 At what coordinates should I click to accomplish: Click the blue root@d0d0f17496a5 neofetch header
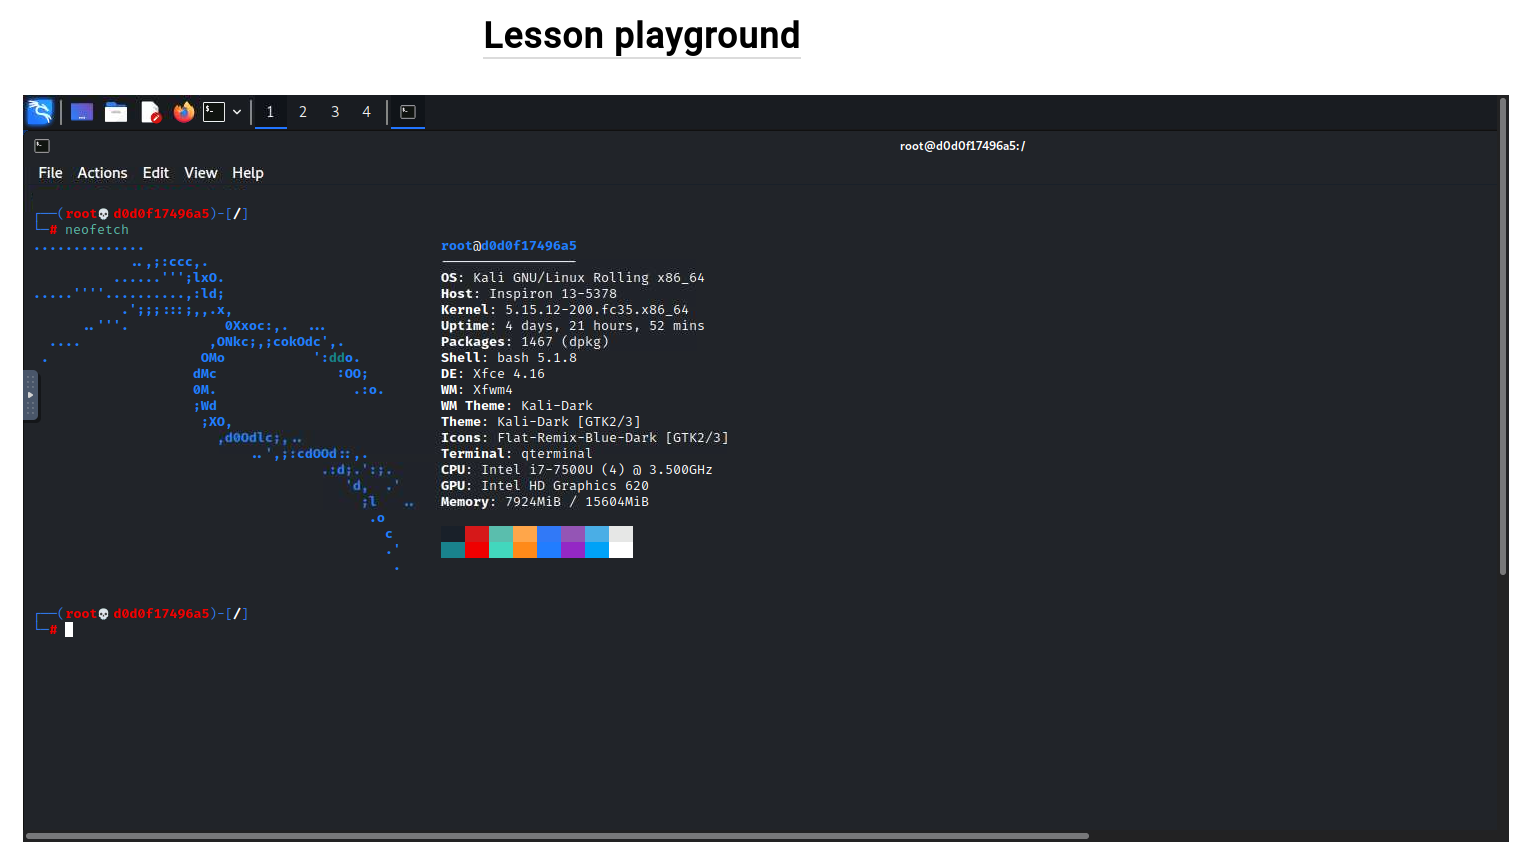pyautogui.click(x=509, y=246)
